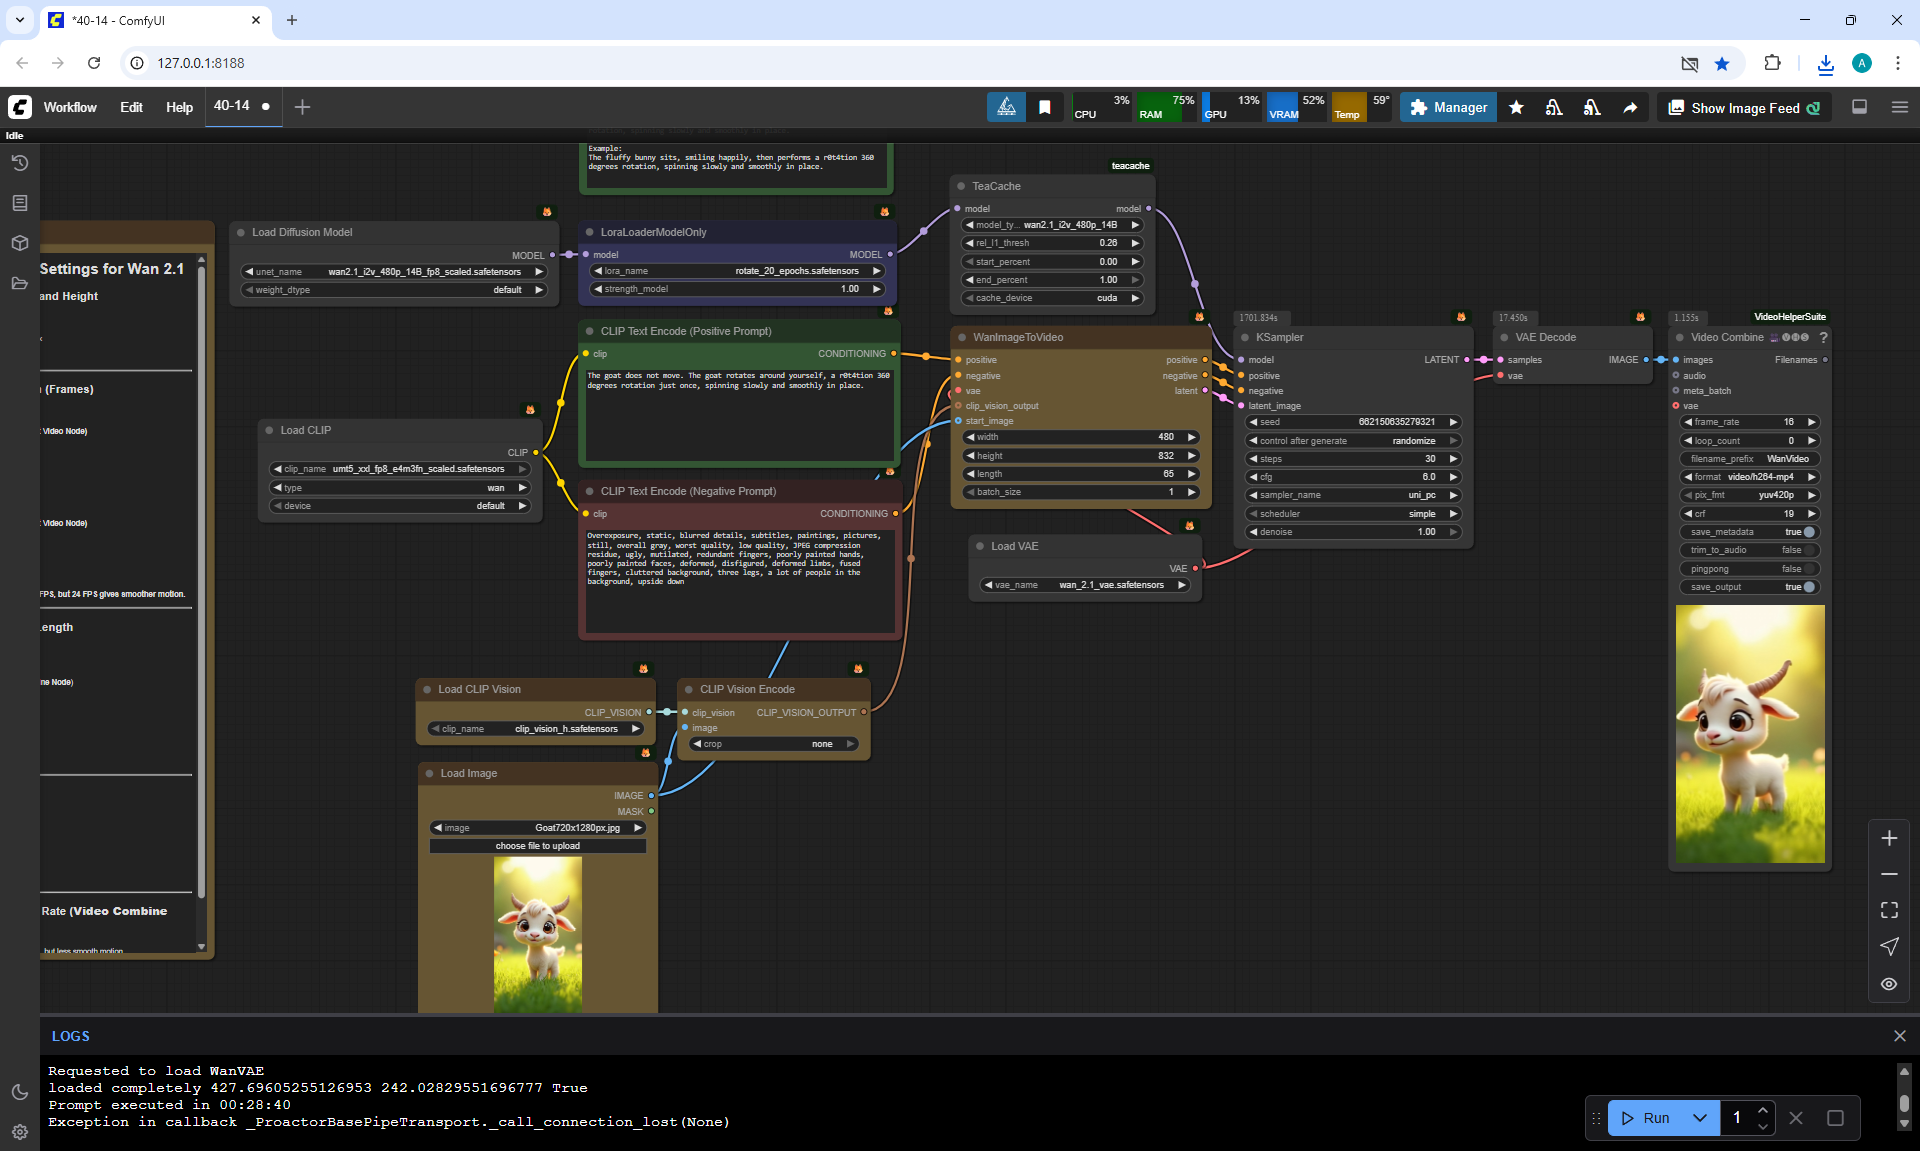Click the fit view canvas icon
1920x1151 pixels.
click(1888, 910)
